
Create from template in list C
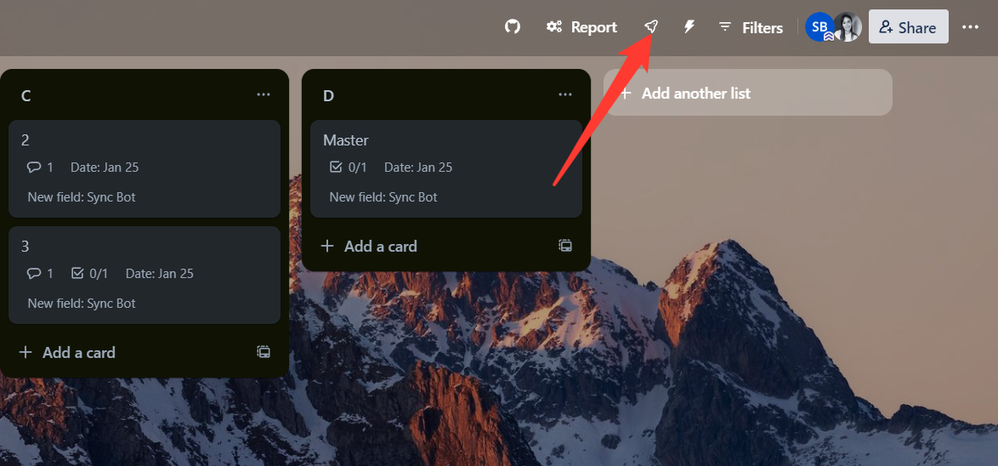click(x=264, y=351)
